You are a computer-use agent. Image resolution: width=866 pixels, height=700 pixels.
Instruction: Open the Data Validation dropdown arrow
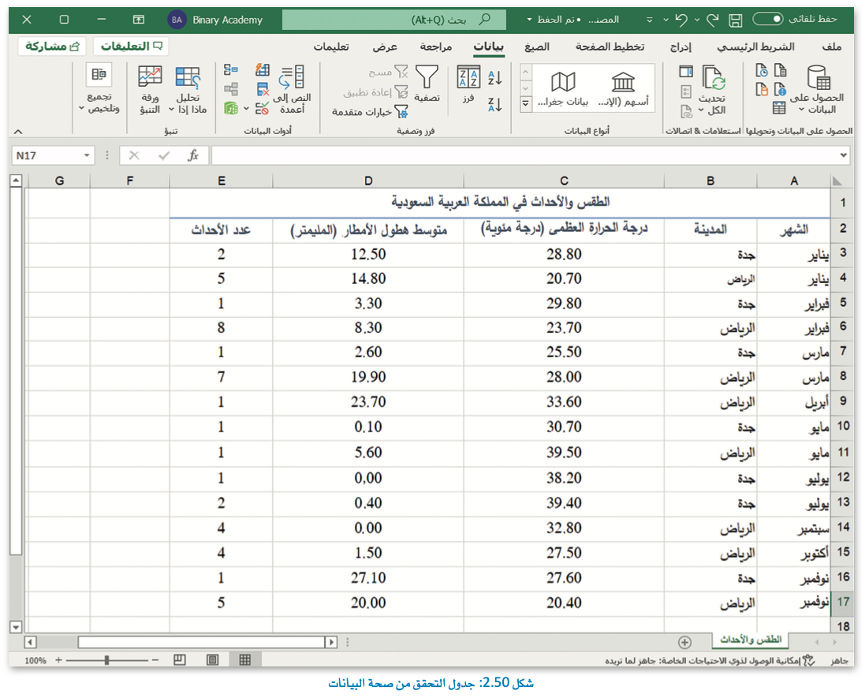click(x=246, y=109)
